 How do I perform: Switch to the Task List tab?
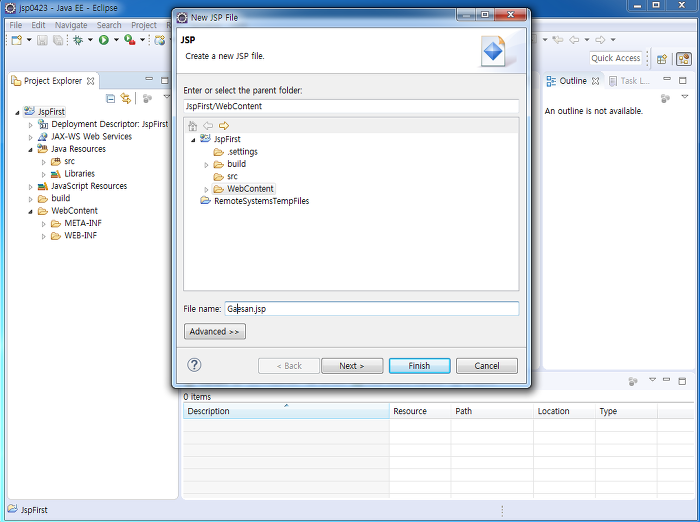pos(629,81)
